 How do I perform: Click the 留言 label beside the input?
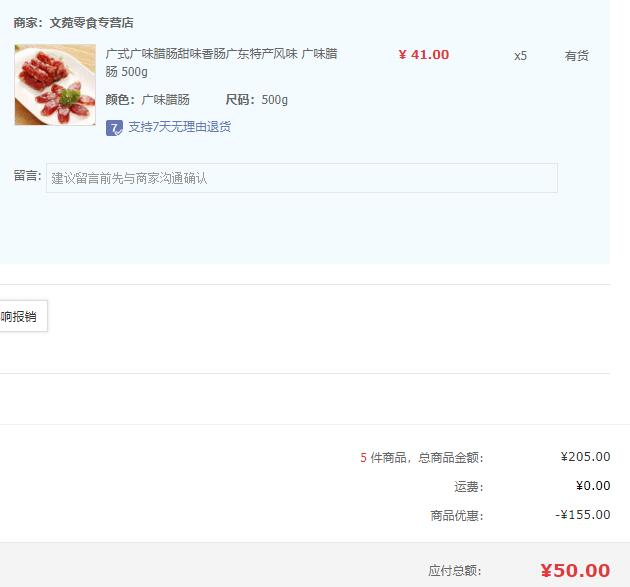click(28, 176)
